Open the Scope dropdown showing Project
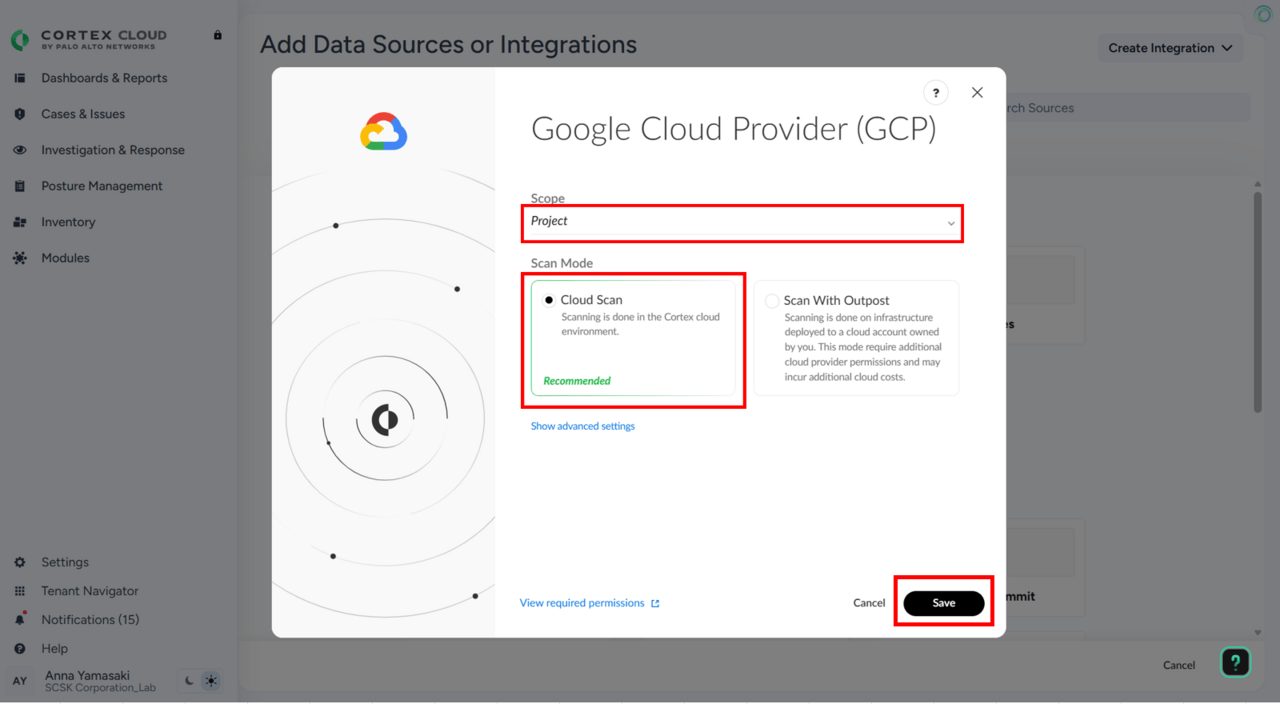The width and height of the screenshot is (1280, 704). point(742,222)
